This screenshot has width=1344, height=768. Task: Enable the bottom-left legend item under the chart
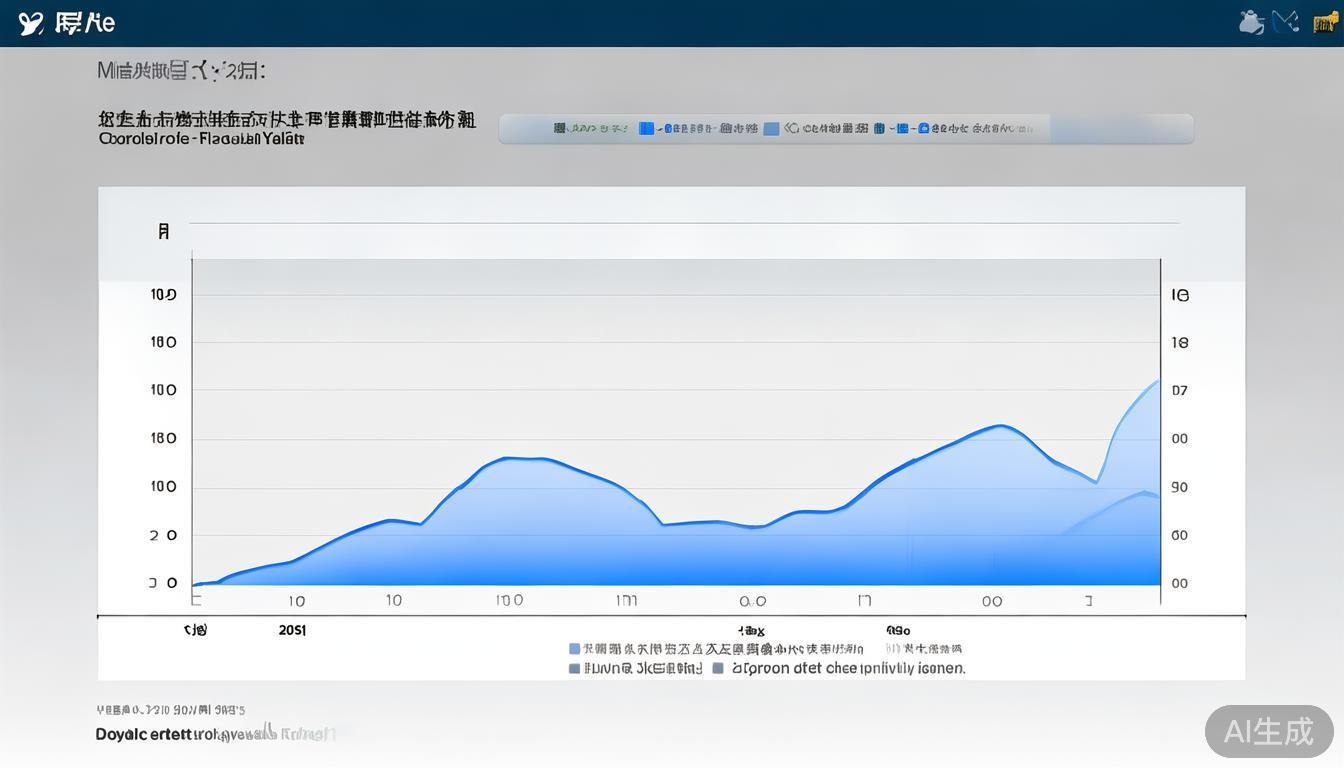573,667
